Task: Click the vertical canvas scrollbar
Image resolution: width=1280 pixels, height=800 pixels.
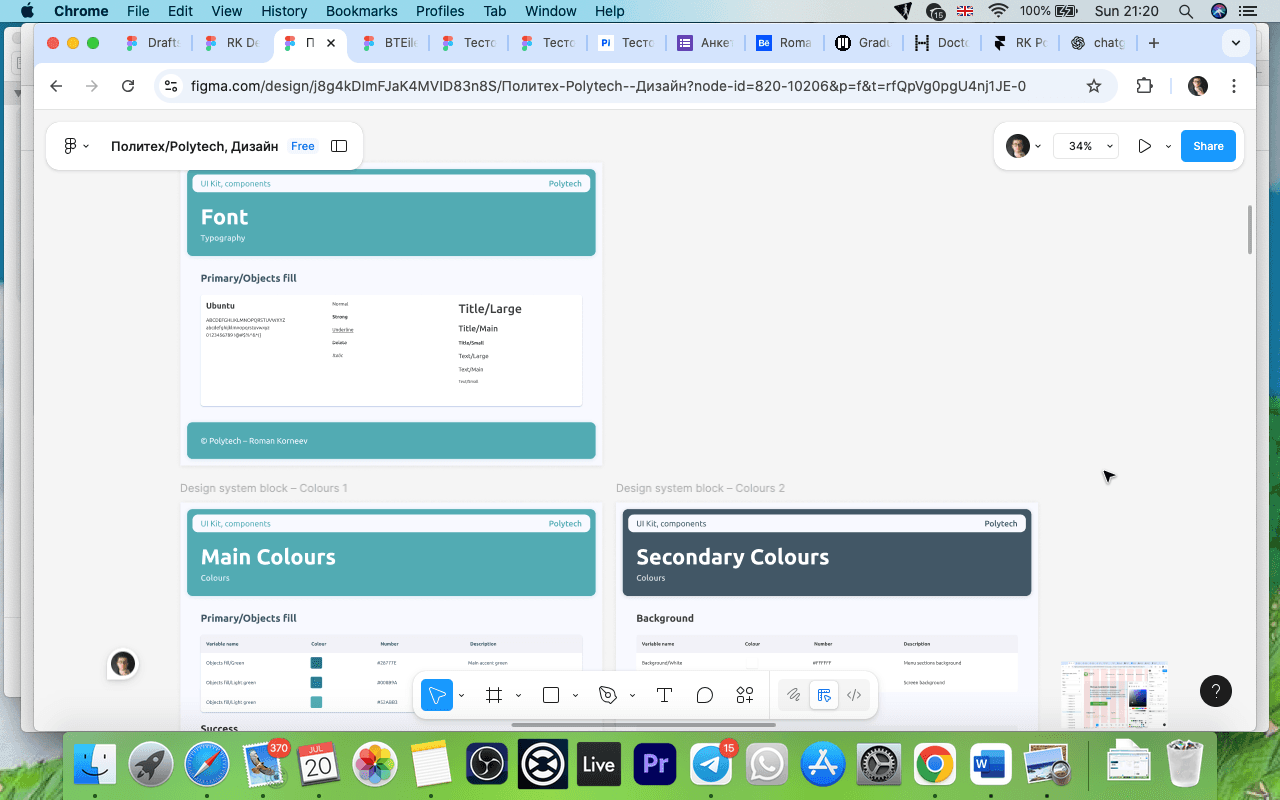Action: (1249, 229)
